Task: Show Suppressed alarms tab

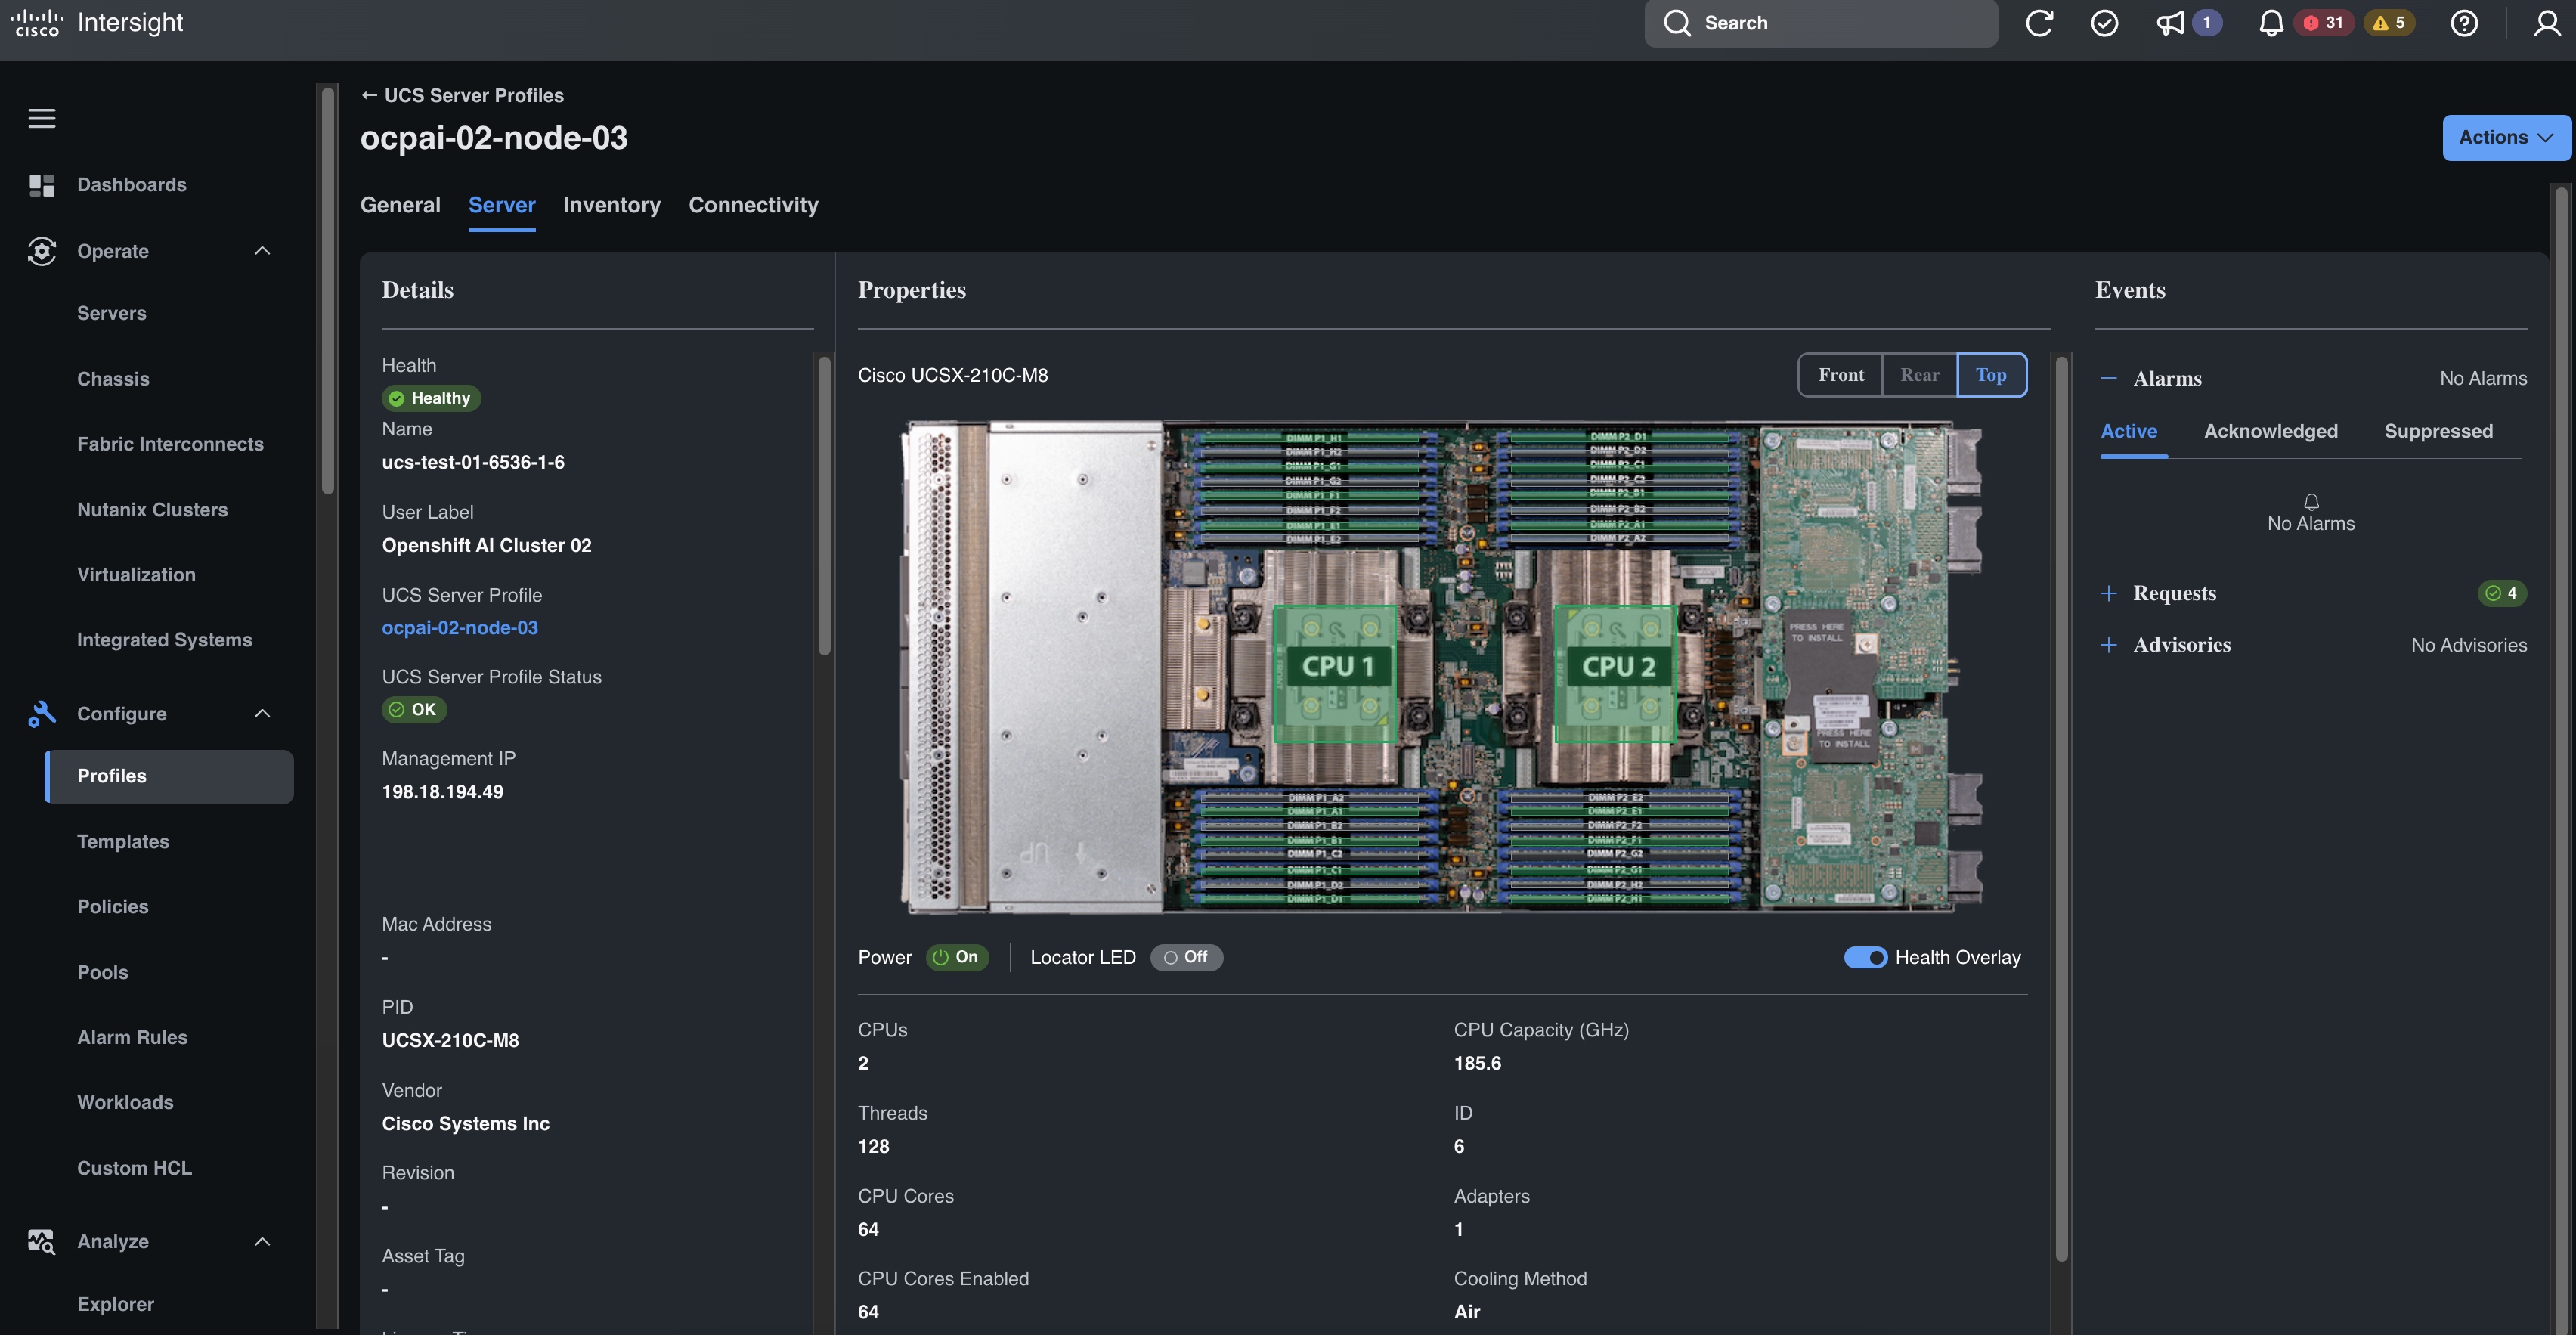Action: click(2439, 431)
